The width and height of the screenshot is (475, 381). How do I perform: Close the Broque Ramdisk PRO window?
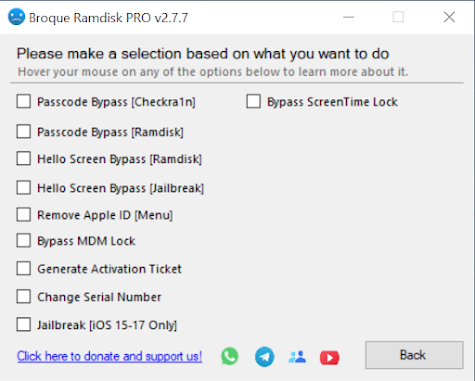449,17
